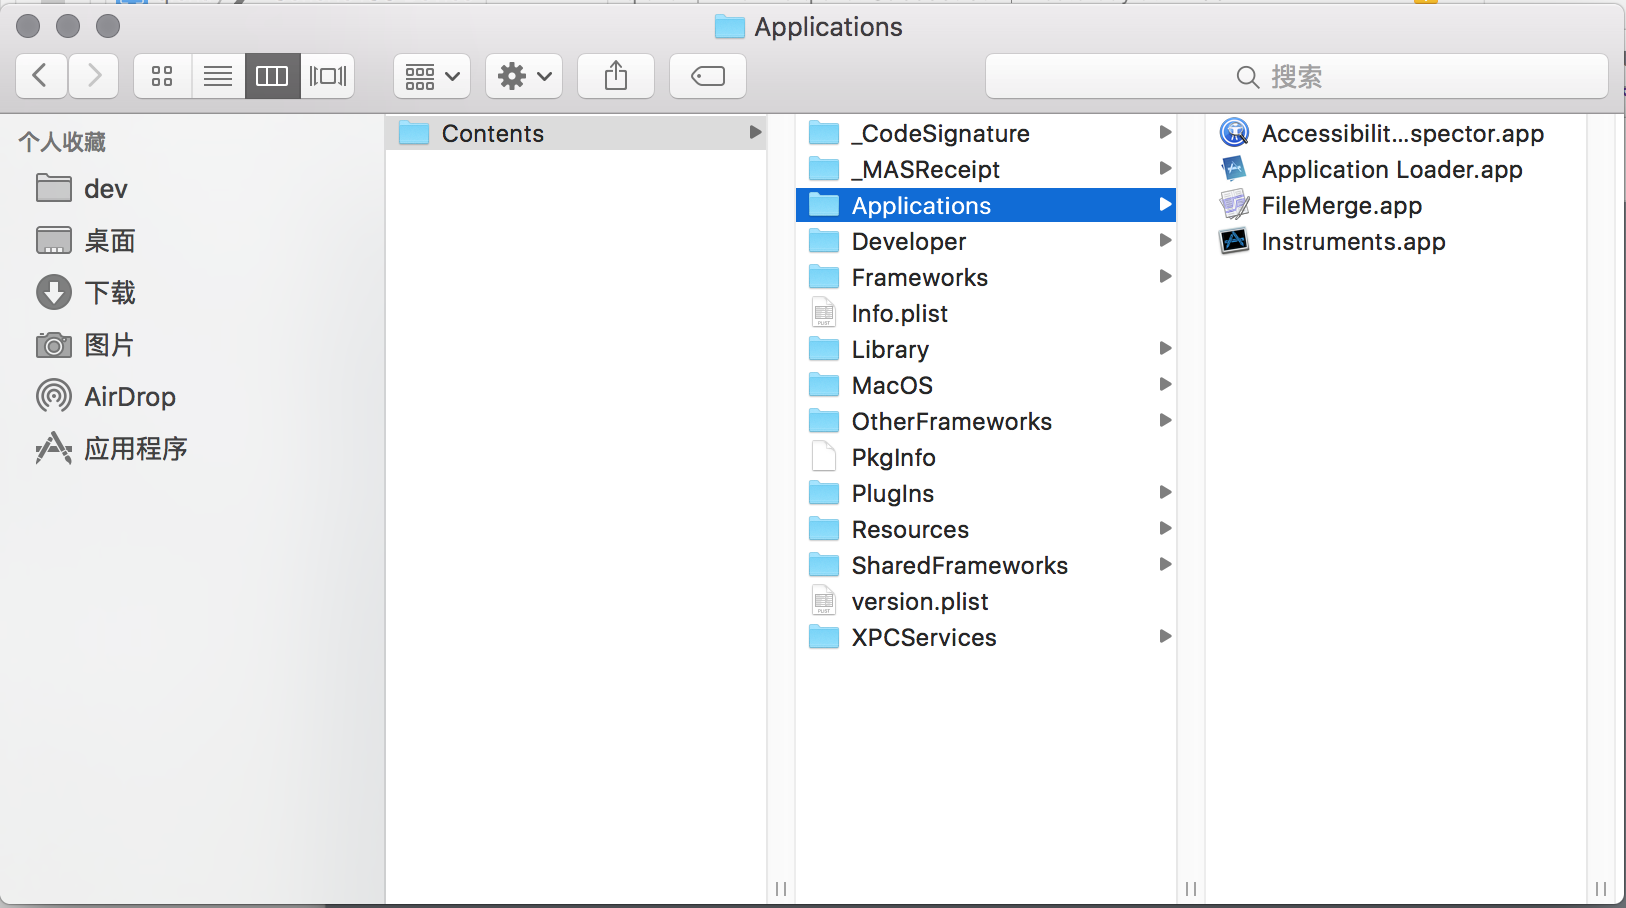Select the Developer folder icon
Viewport: 1626px width, 908px height.
tap(824, 241)
